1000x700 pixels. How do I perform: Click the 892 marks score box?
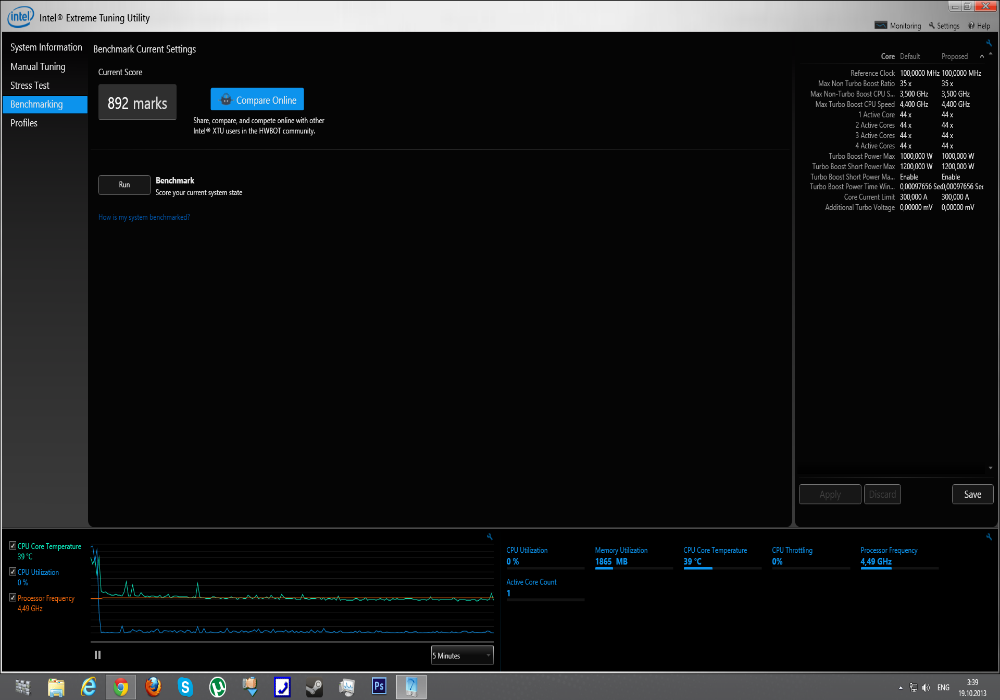pos(137,103)
